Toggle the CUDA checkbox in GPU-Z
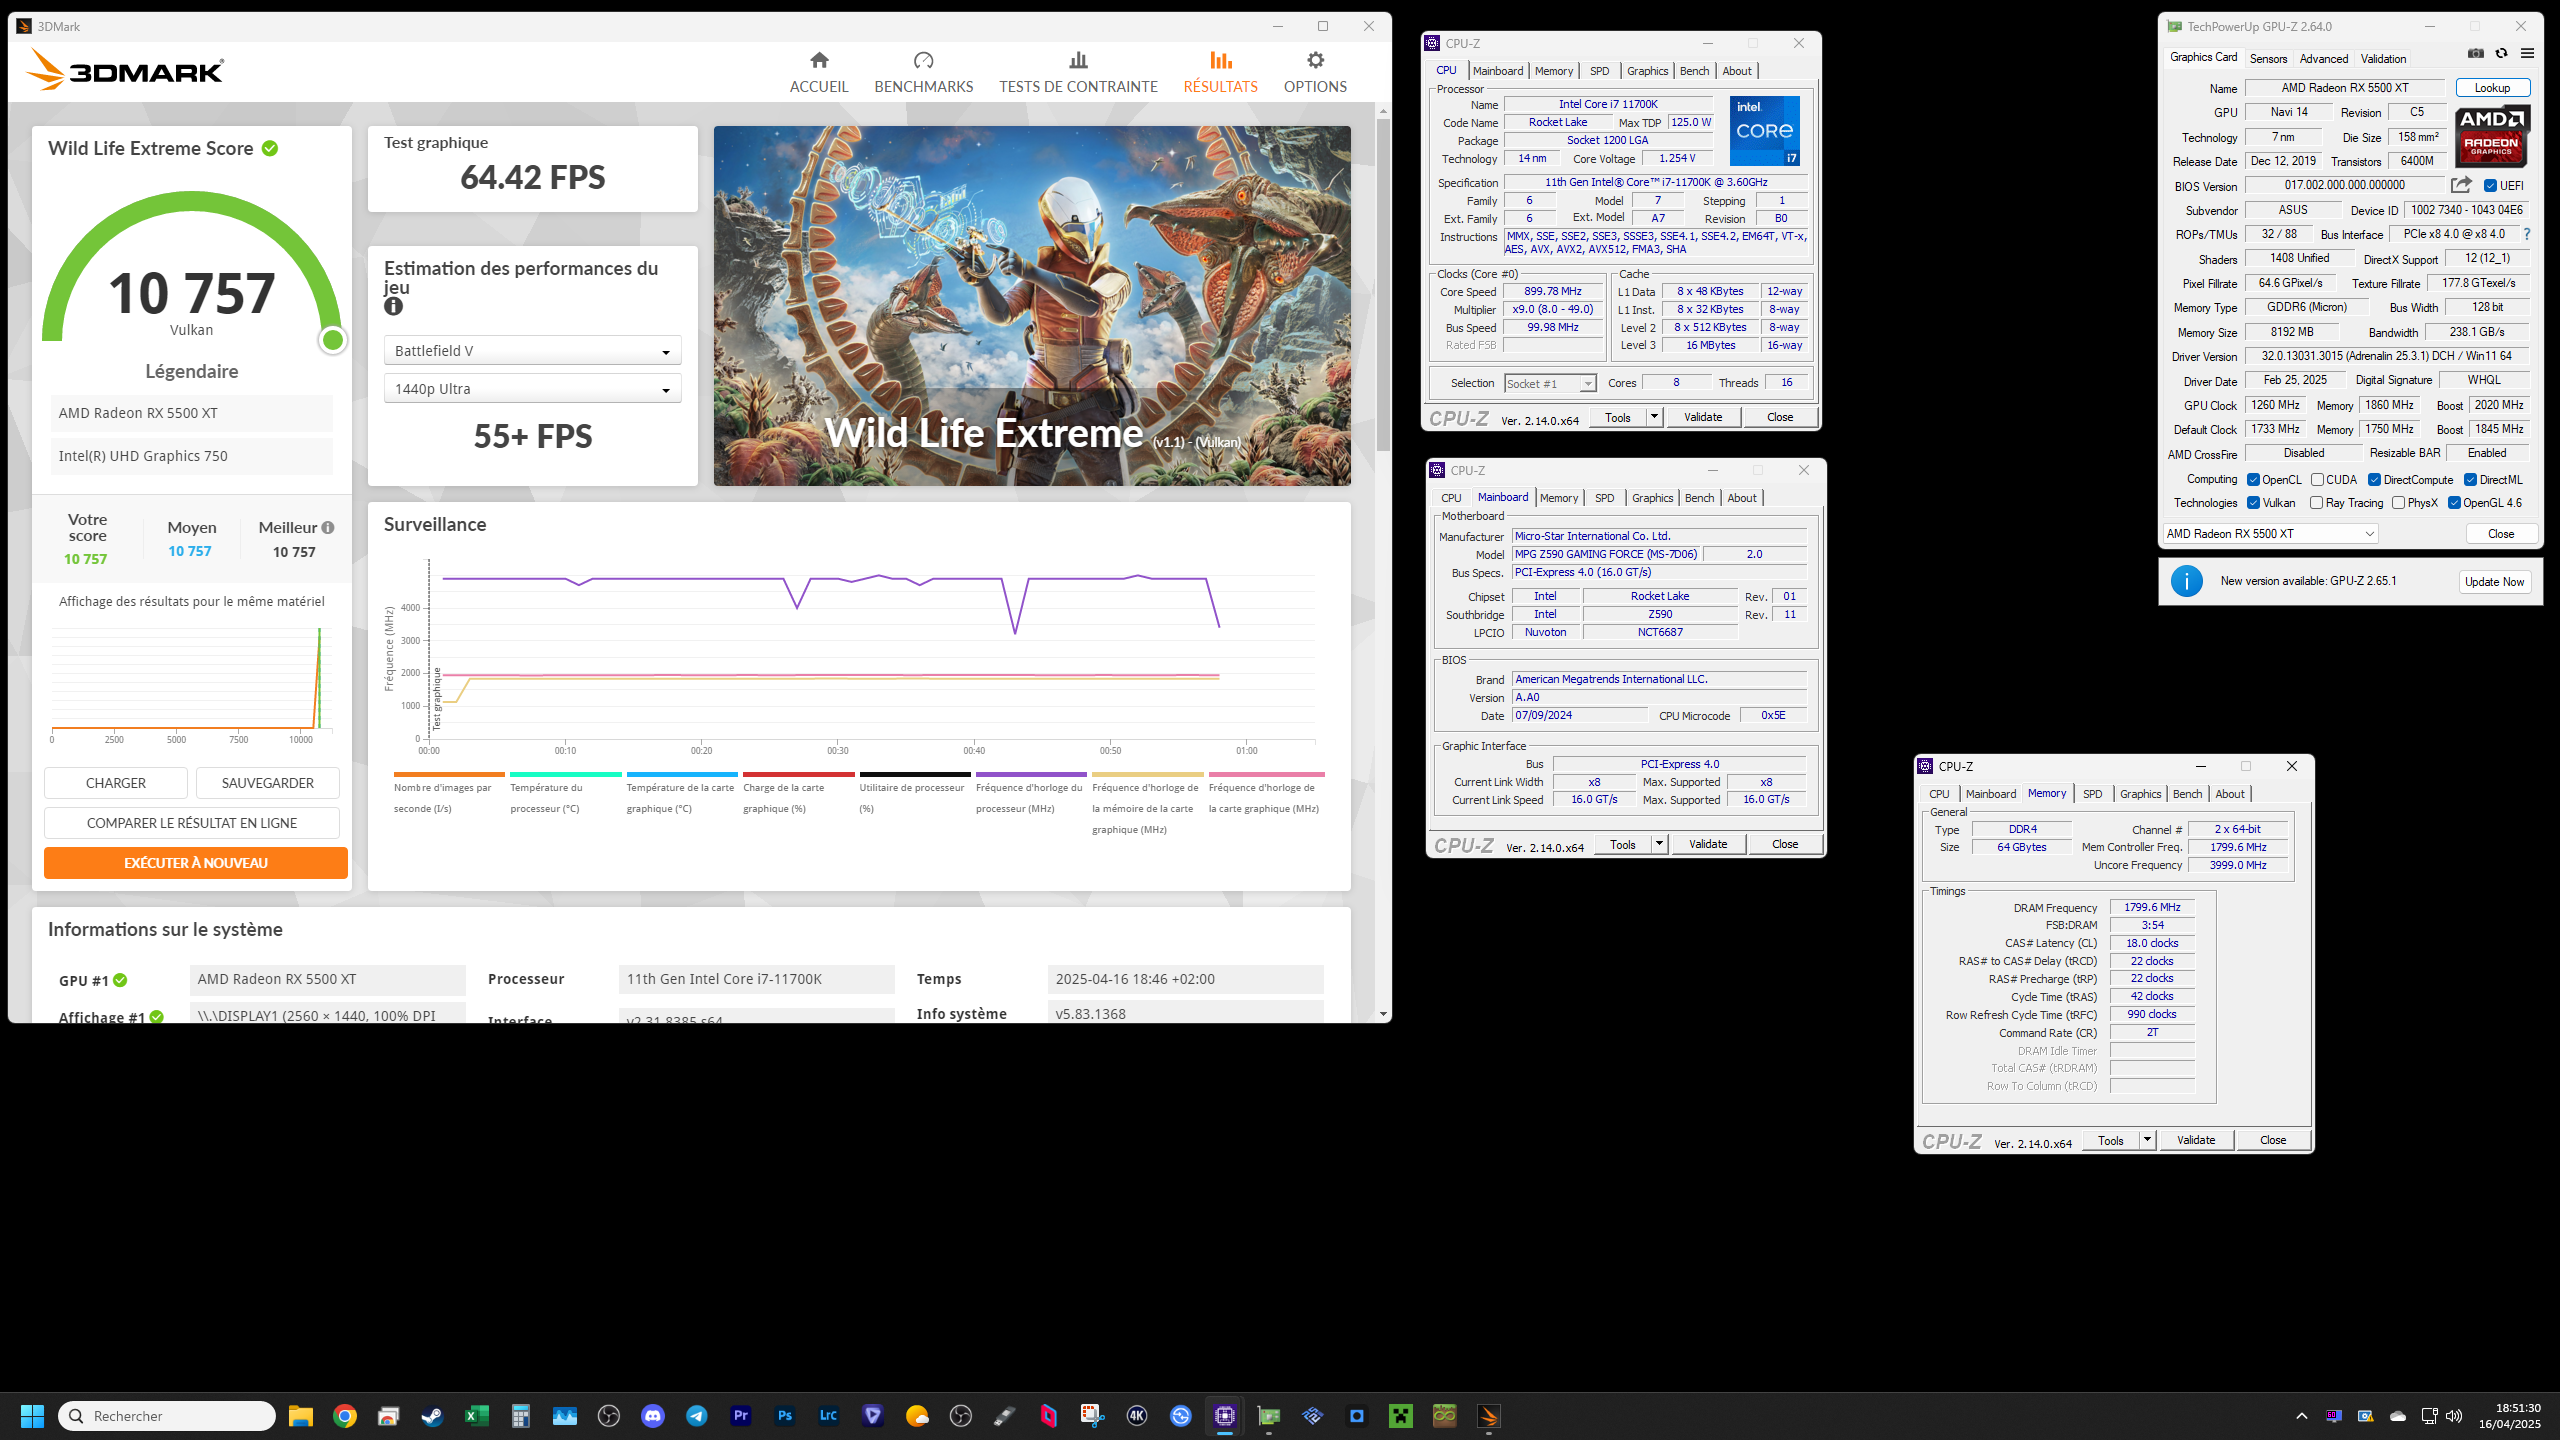 pyautogui.click(x=2317, y=480)
